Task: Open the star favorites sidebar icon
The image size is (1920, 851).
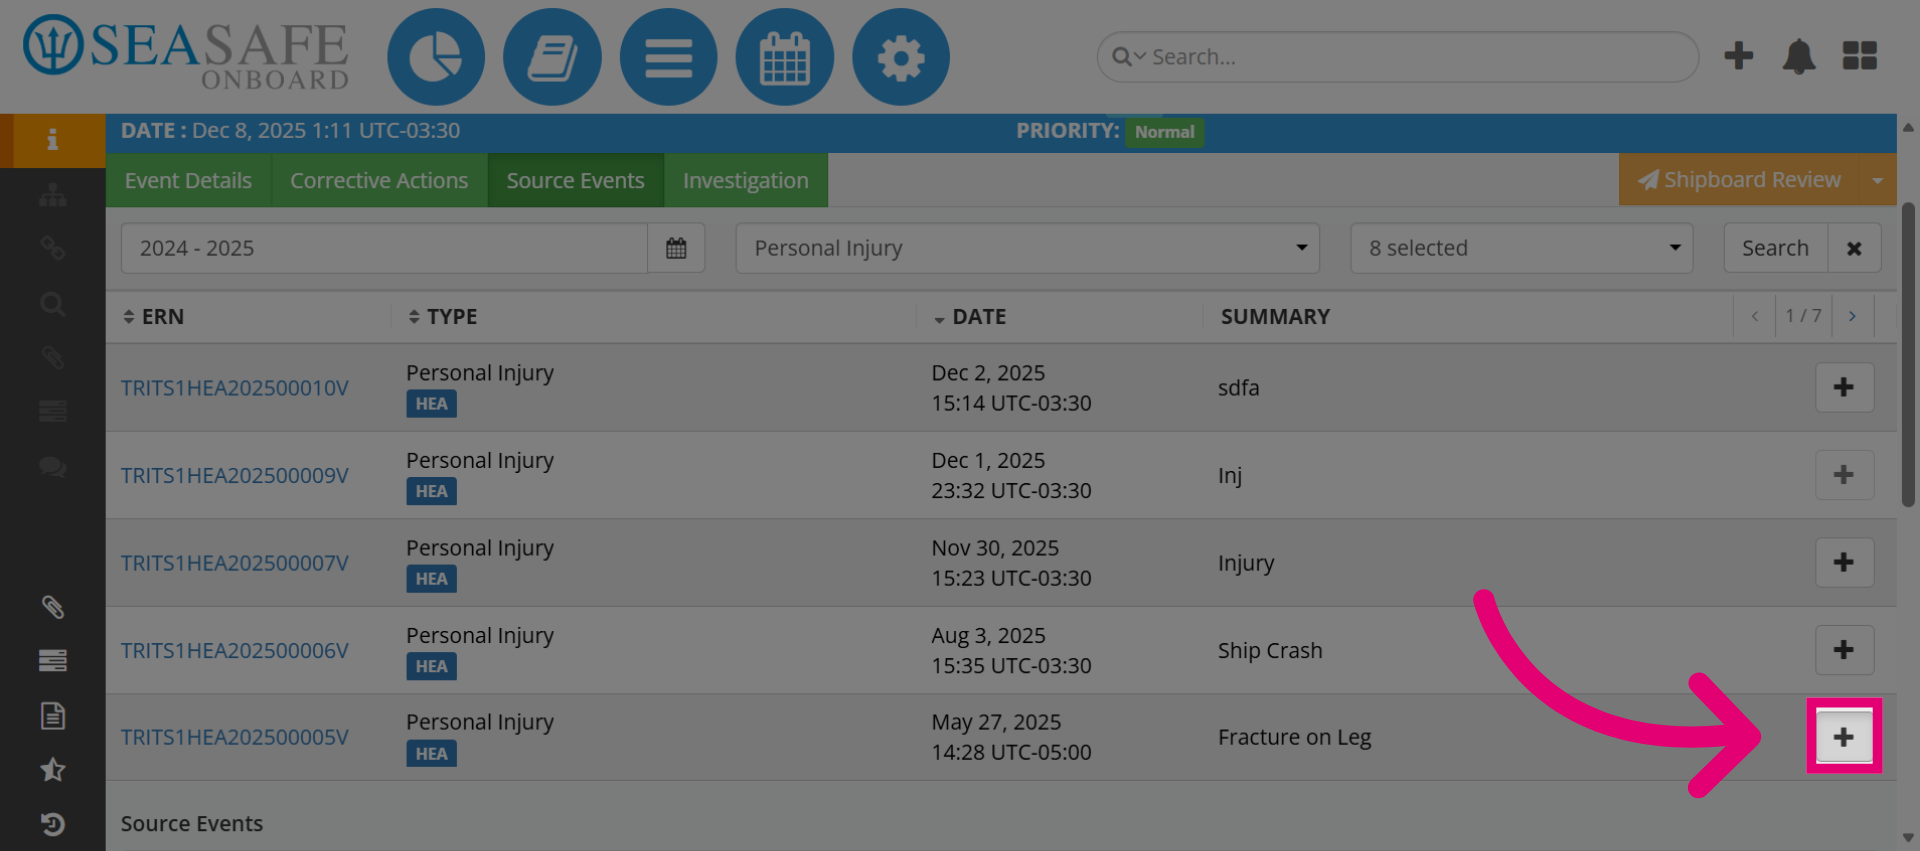Action: (x=53, y=769)
